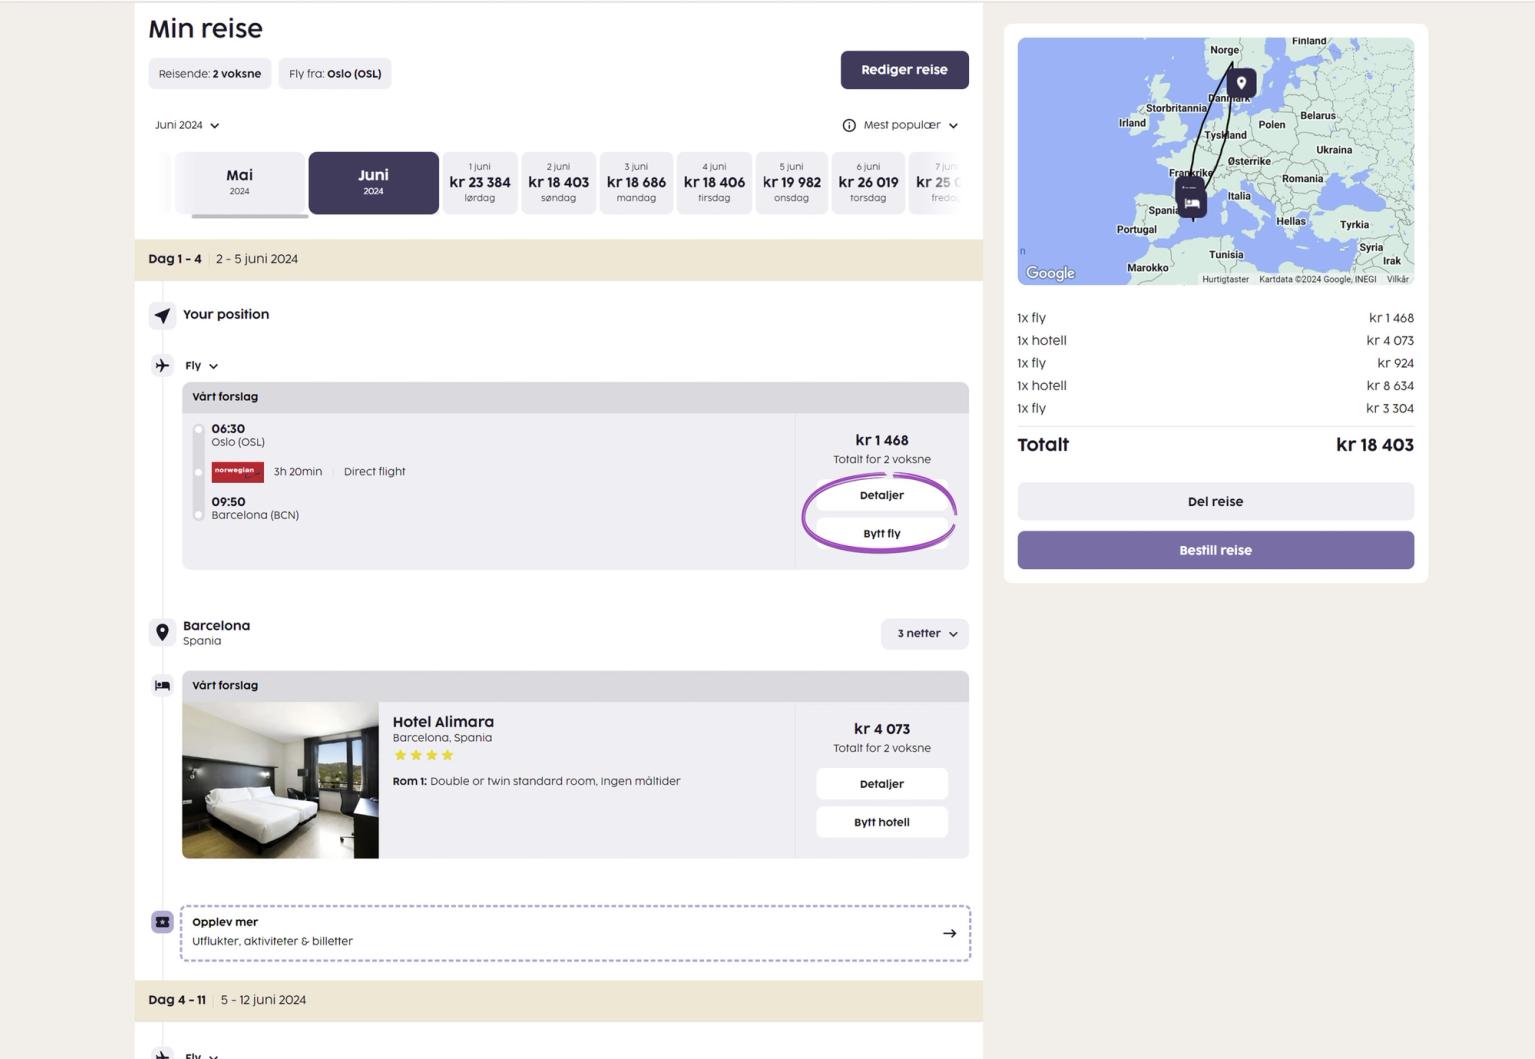The width and height of the screenshot is (1535, 1059).
Task: Click the Direct flight label
Action: coord(374,472)
